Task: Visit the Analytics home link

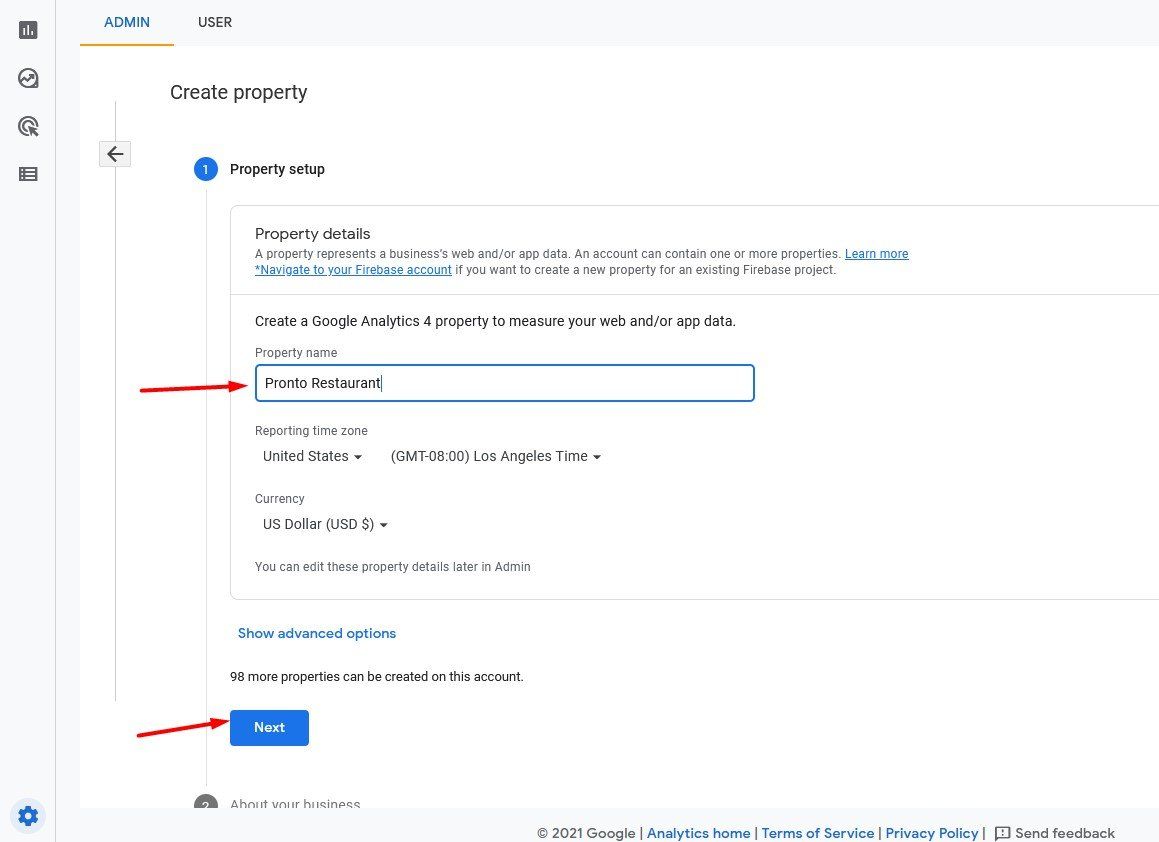Action: [698, 833]
